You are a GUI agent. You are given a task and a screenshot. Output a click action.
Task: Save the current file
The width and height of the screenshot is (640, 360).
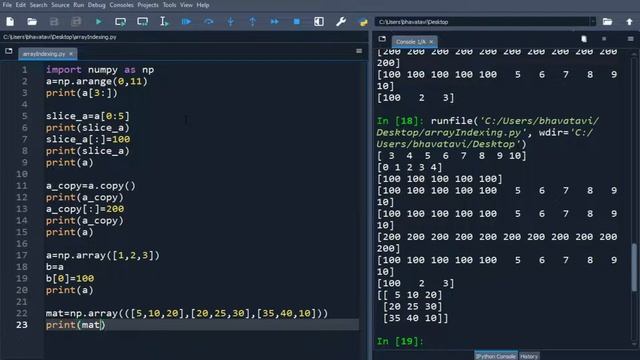[54, 22]
